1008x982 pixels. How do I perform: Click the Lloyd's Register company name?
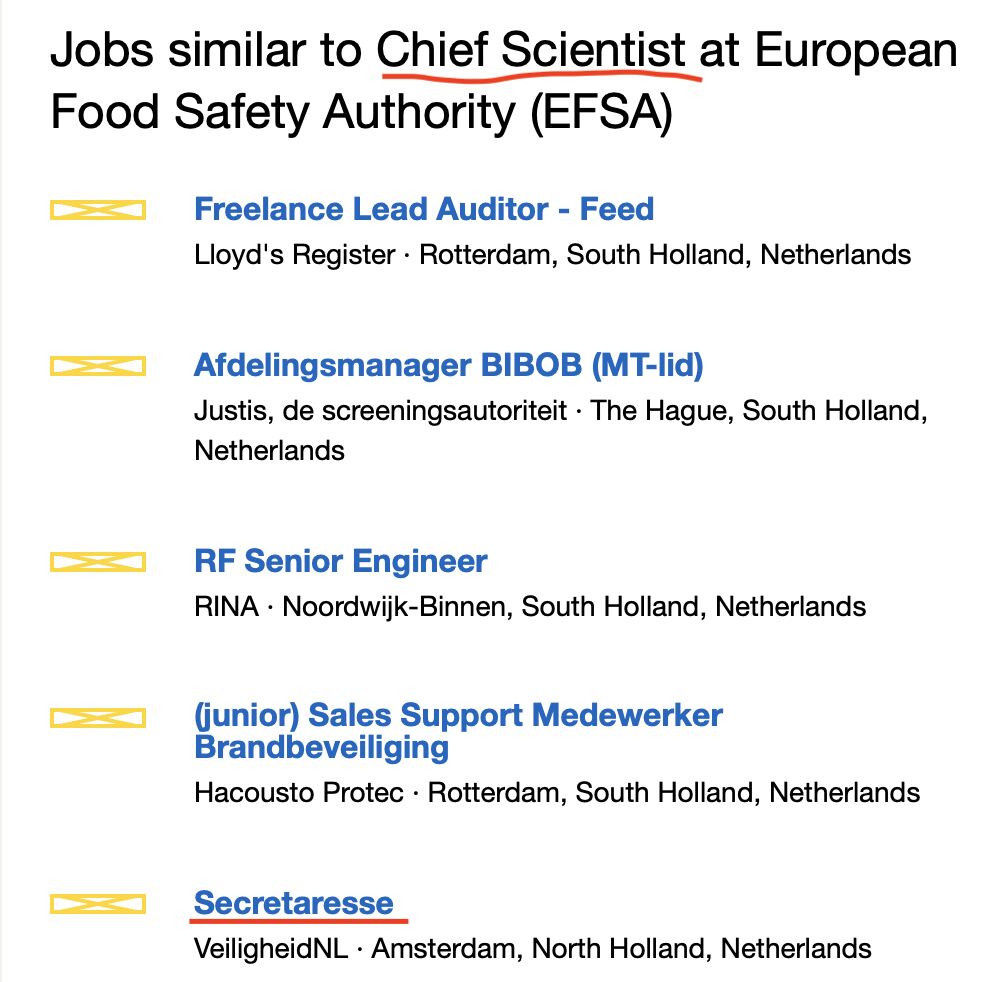pos(295,255)
